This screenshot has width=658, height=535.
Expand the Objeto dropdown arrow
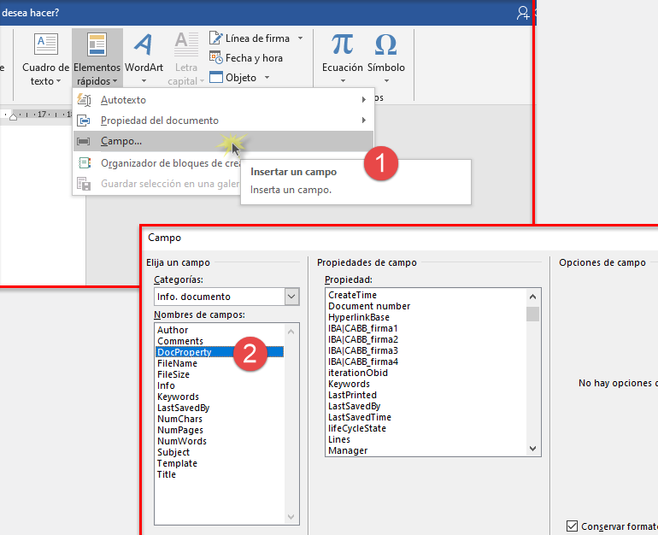click(267, 78)
